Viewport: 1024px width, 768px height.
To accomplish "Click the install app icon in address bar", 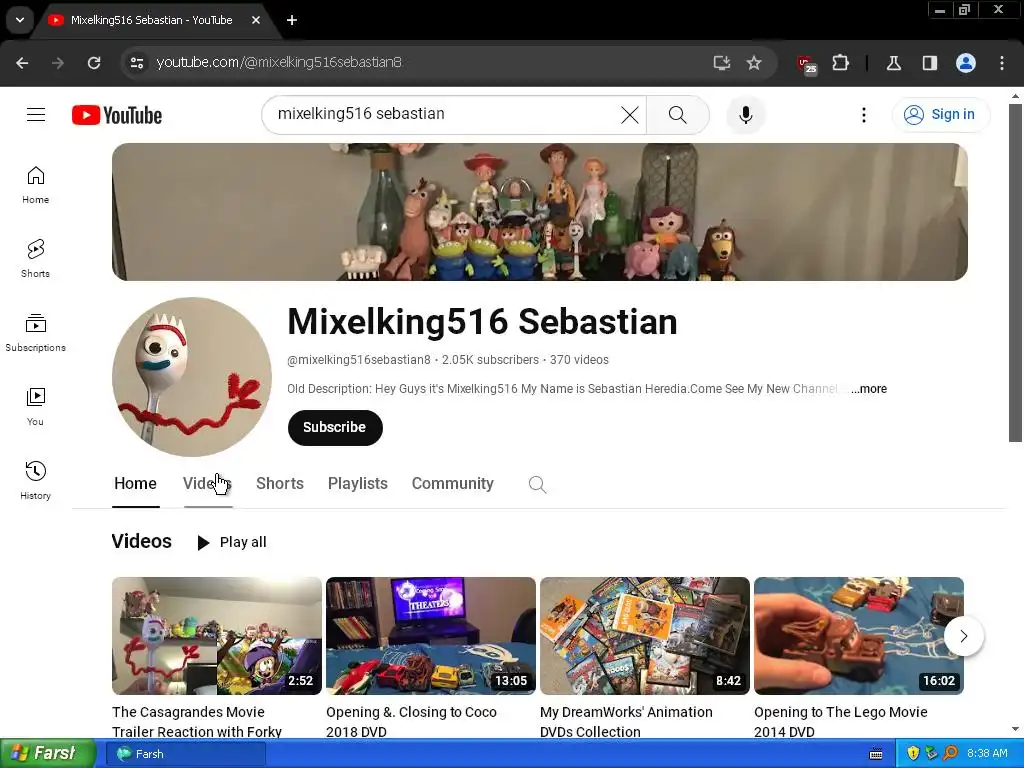I will 722,63.
